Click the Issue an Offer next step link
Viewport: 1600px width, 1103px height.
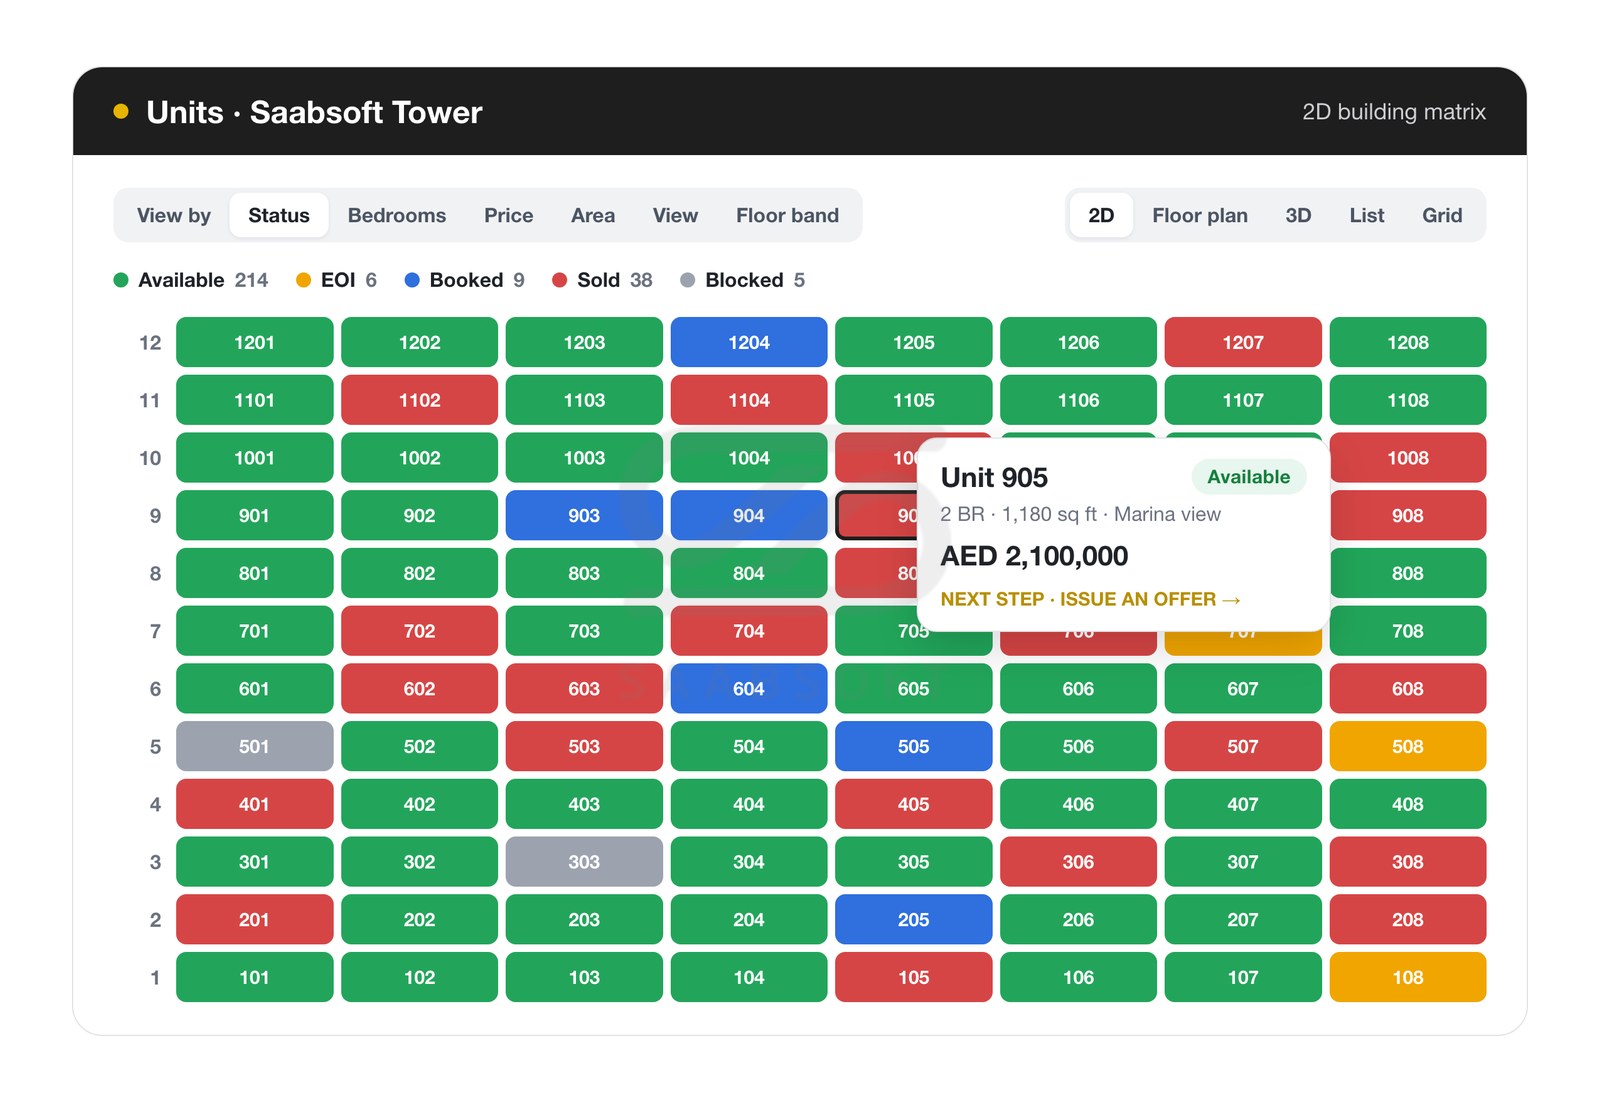[x=1090, y=599]
